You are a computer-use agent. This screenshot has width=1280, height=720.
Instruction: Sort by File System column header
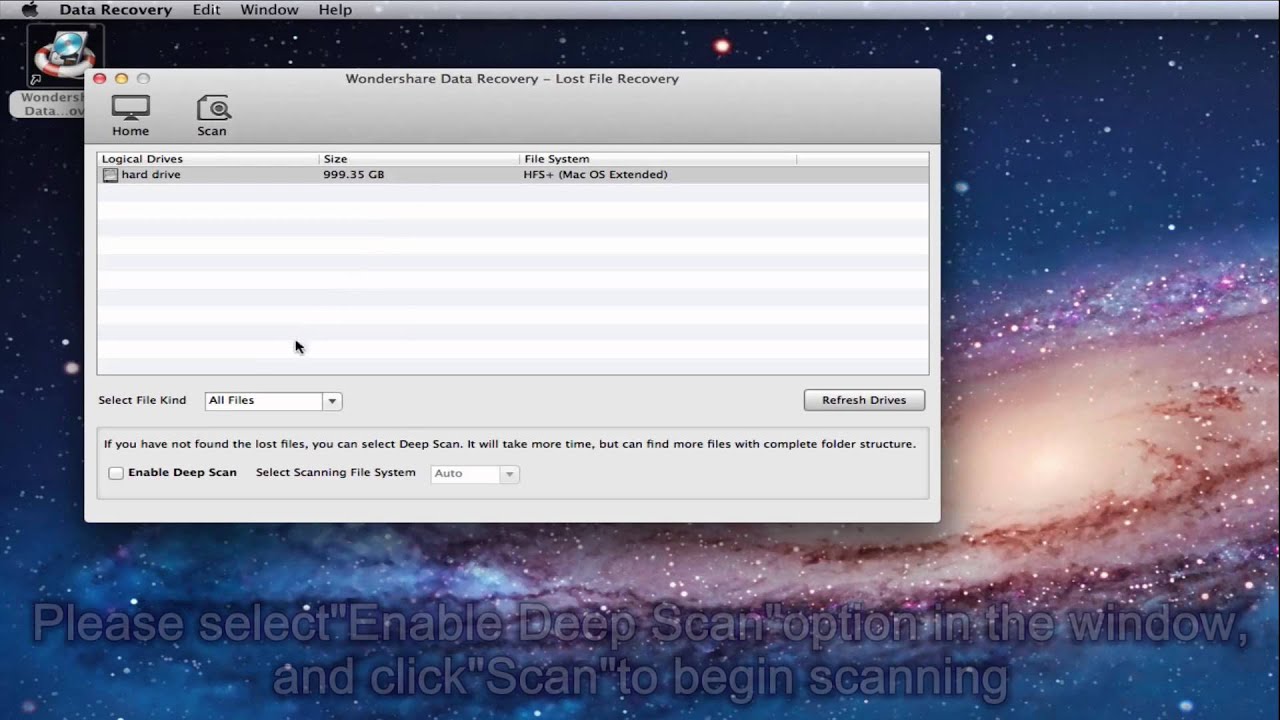point(658,159)
